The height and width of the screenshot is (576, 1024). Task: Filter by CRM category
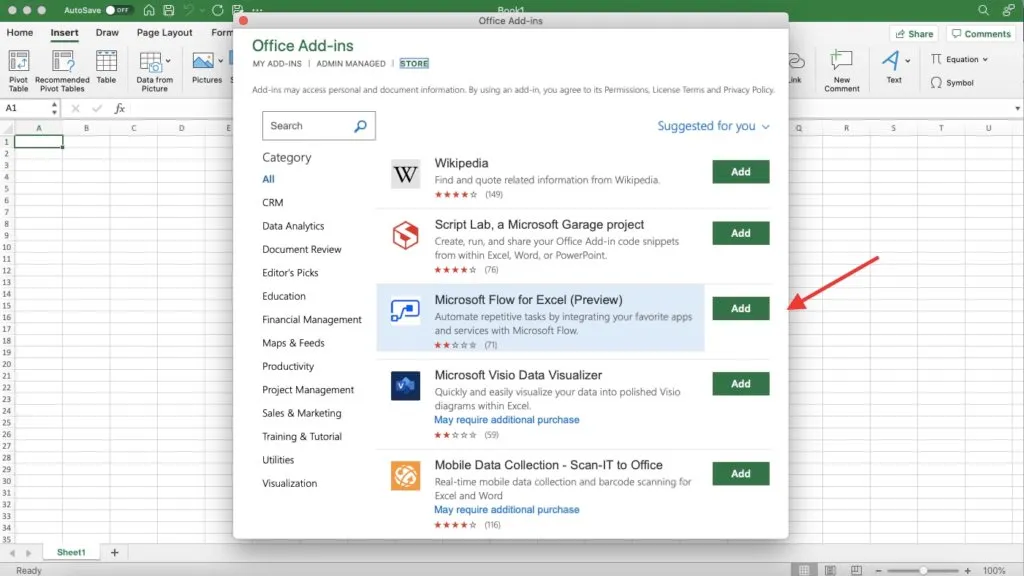[272, 202]
